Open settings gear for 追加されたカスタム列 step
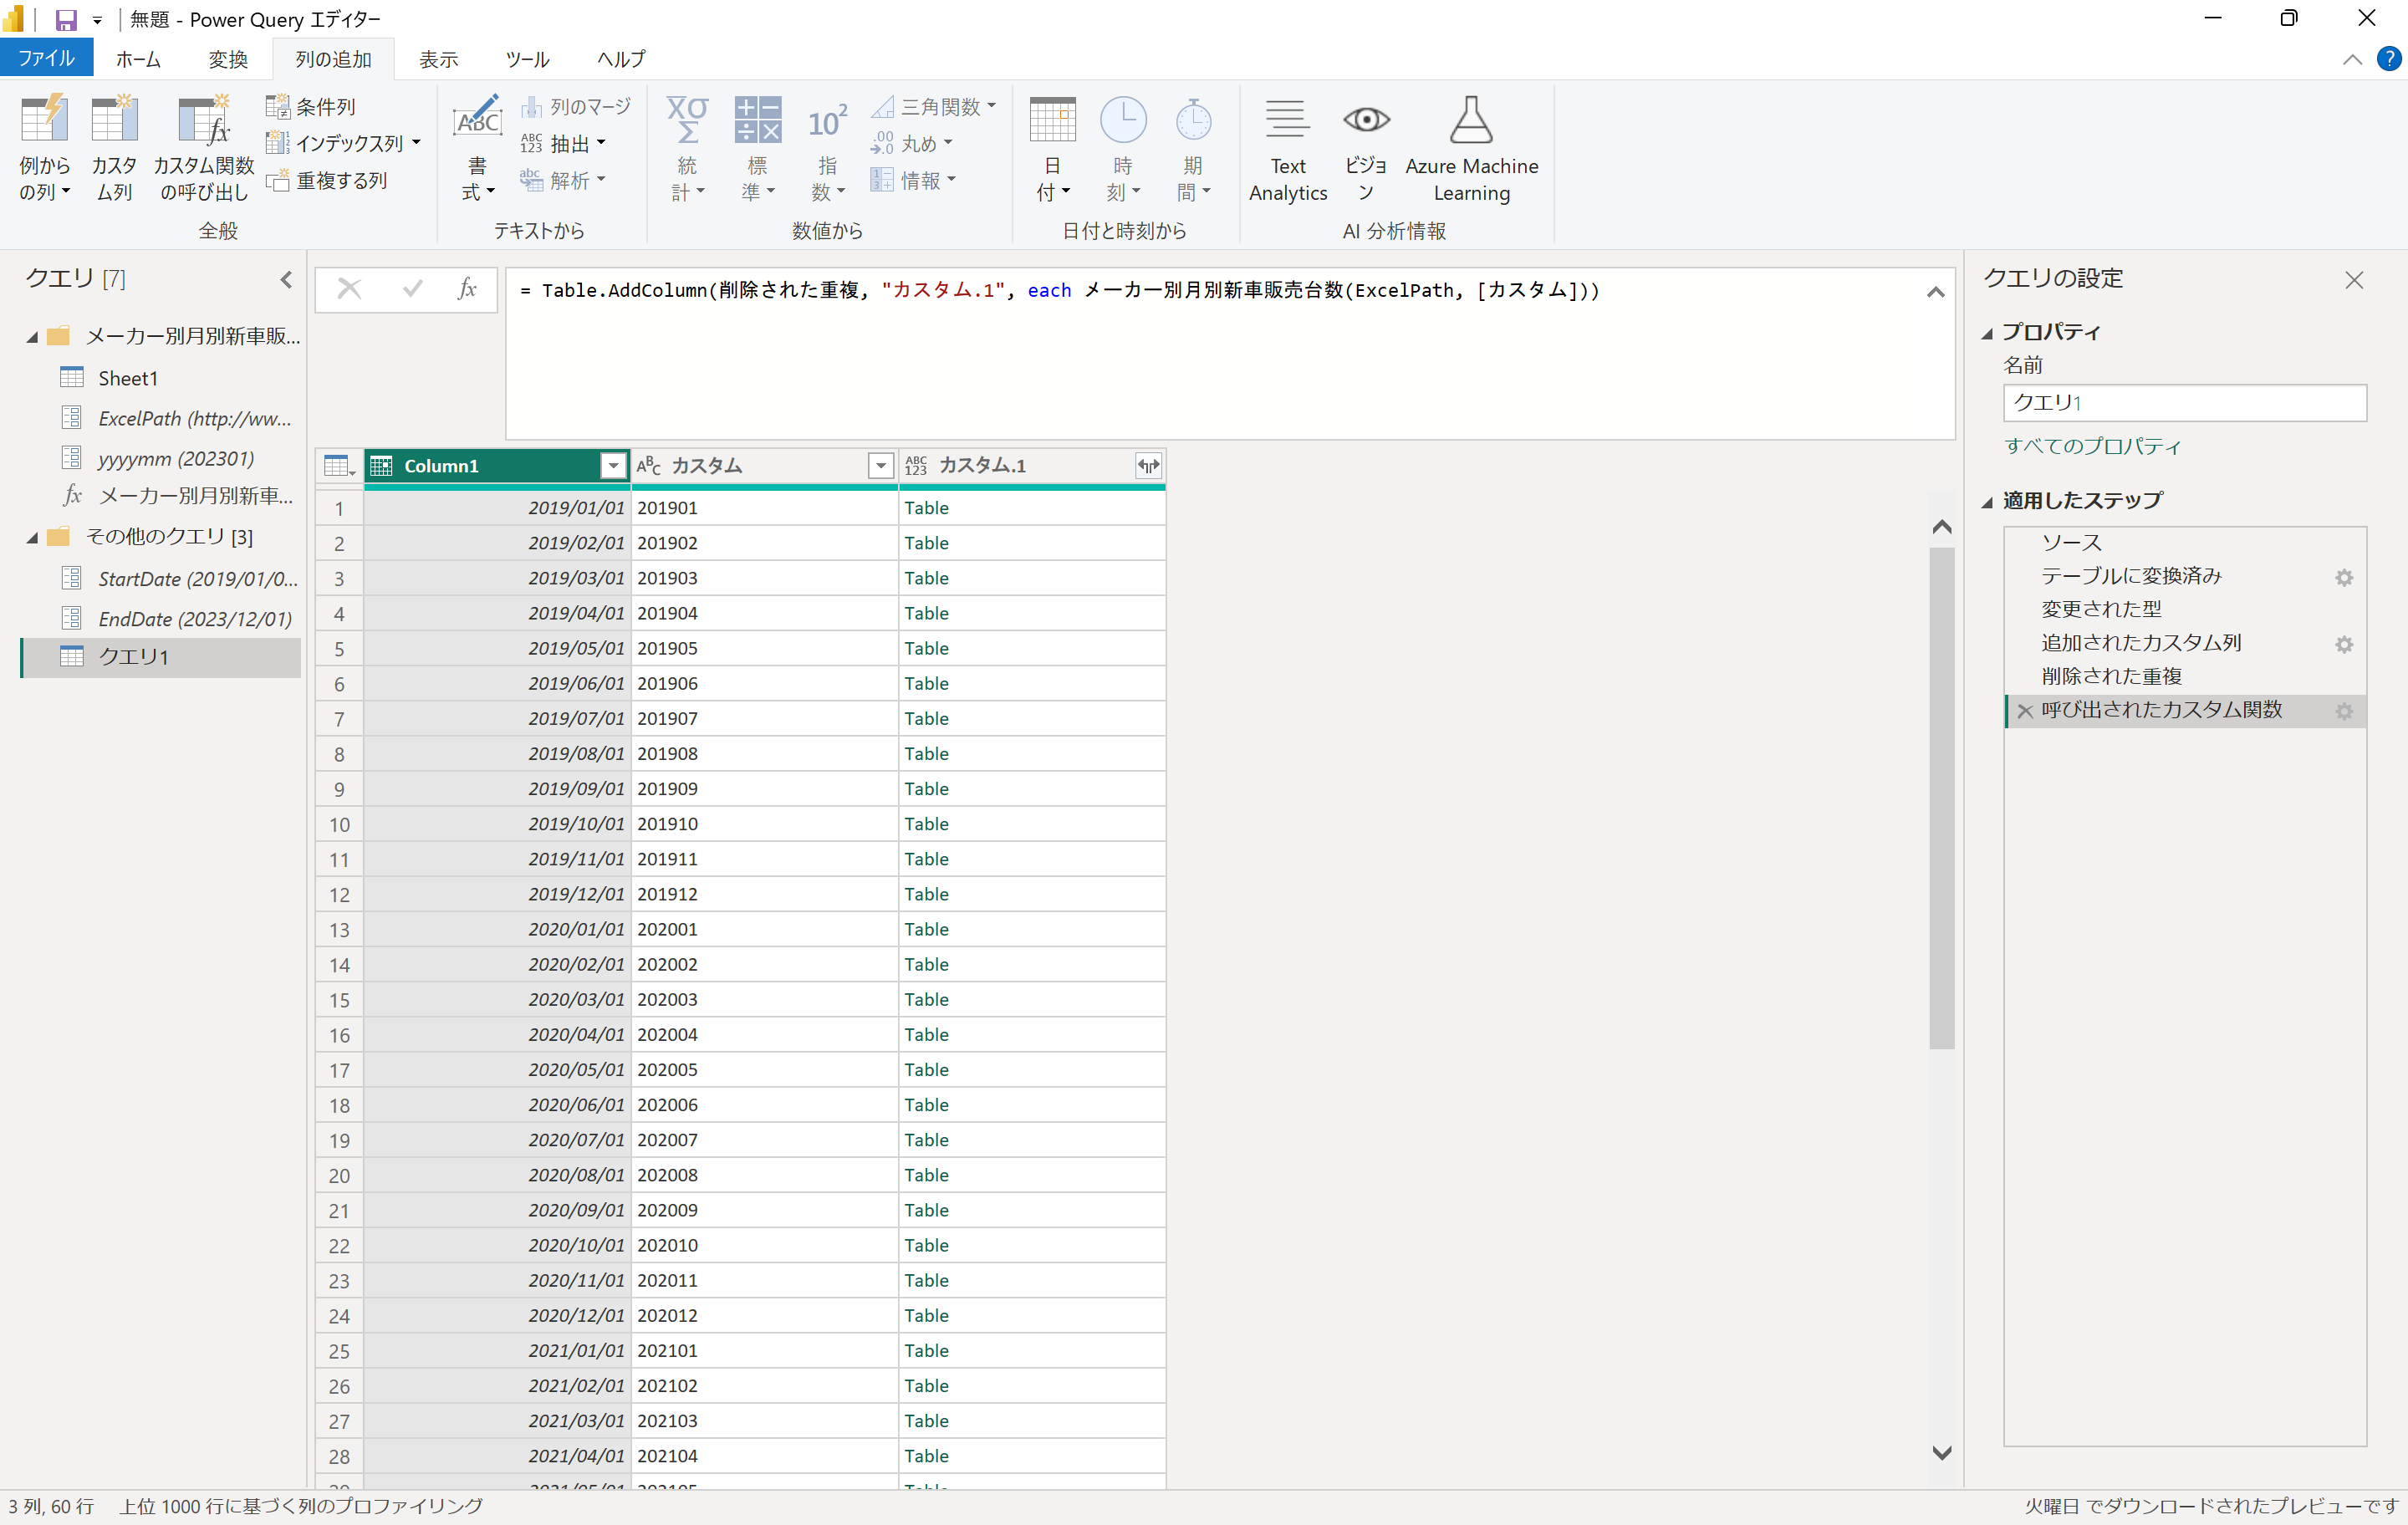This screenshot has width=2408, height=1525. click(2343, 644)
